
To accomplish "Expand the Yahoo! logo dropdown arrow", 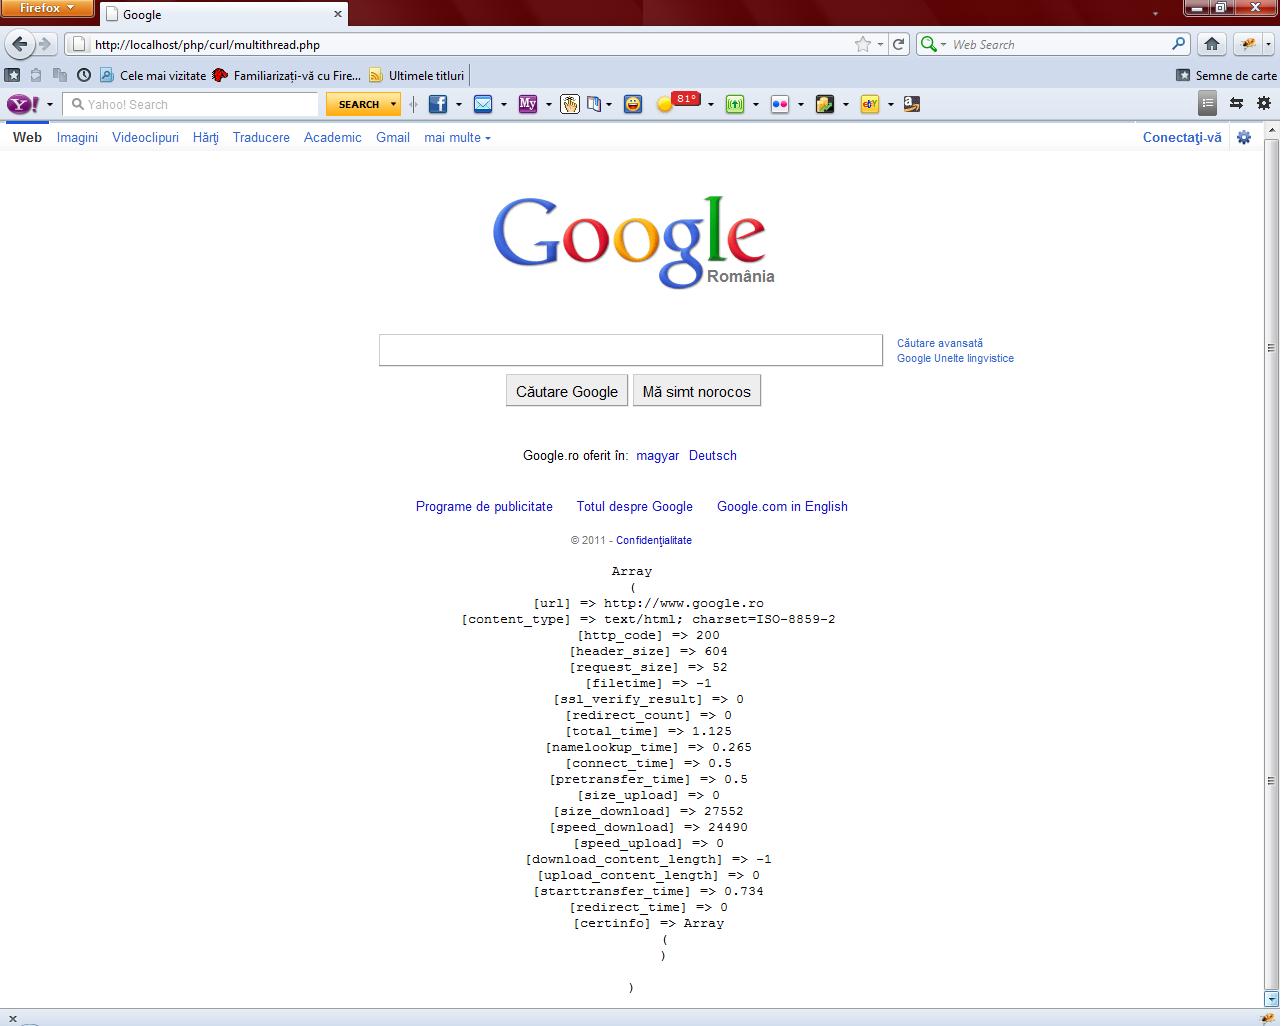I will (x=50, y=104).
